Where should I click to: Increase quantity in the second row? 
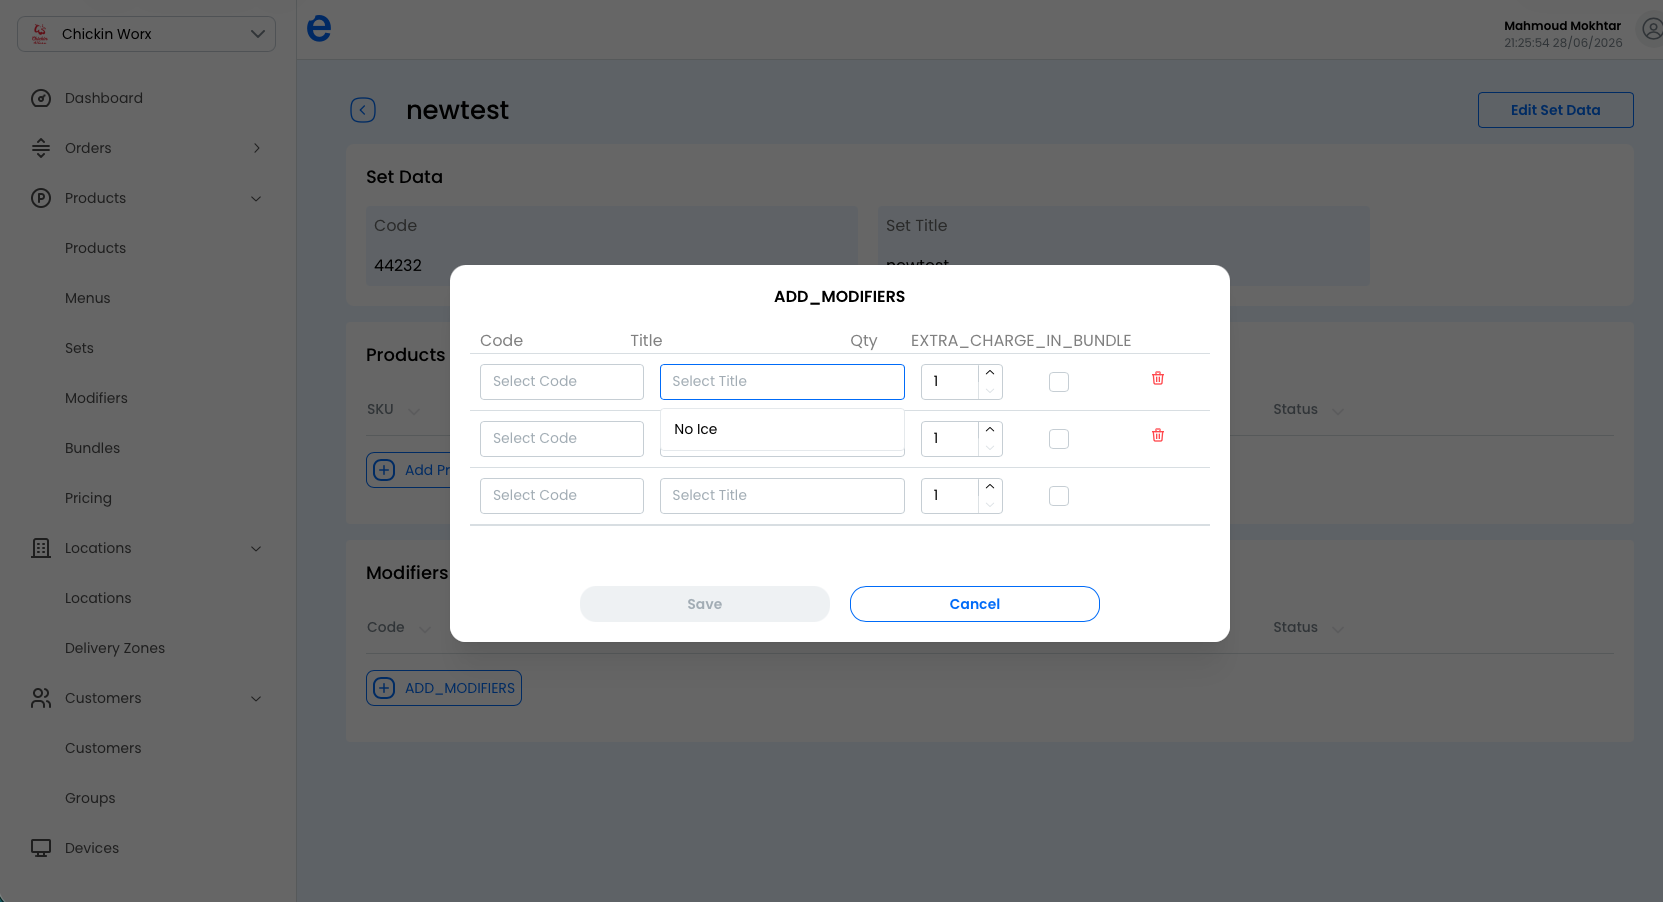click(990, 430)
